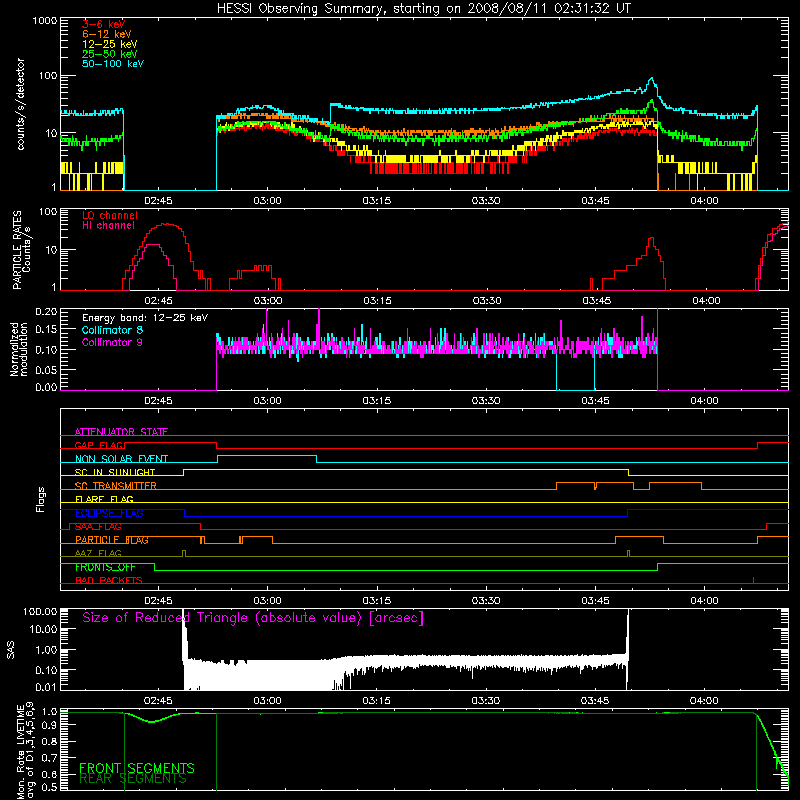
Task: Click the 0.9 livetime tick label
Action: (51, 724)
